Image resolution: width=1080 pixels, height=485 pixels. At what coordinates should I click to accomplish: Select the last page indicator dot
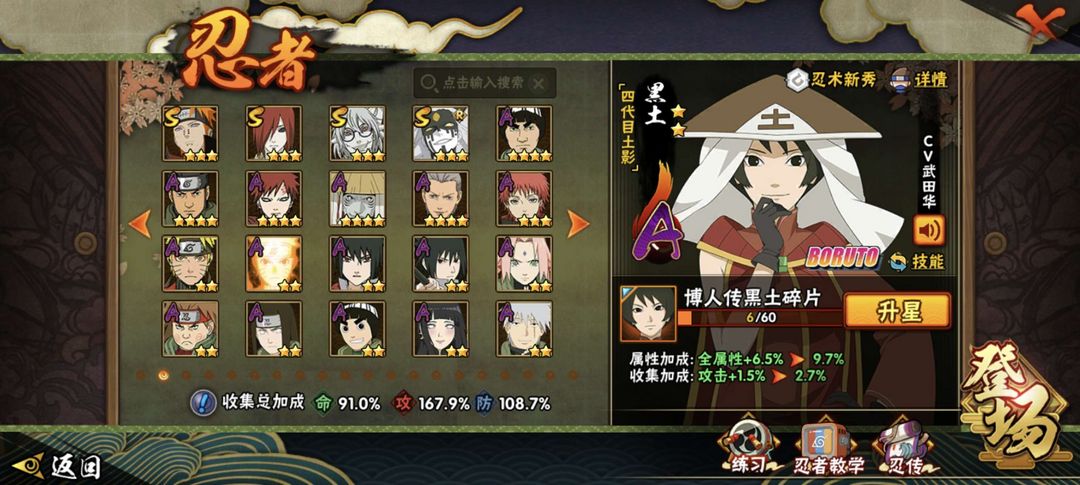[572, 375]
